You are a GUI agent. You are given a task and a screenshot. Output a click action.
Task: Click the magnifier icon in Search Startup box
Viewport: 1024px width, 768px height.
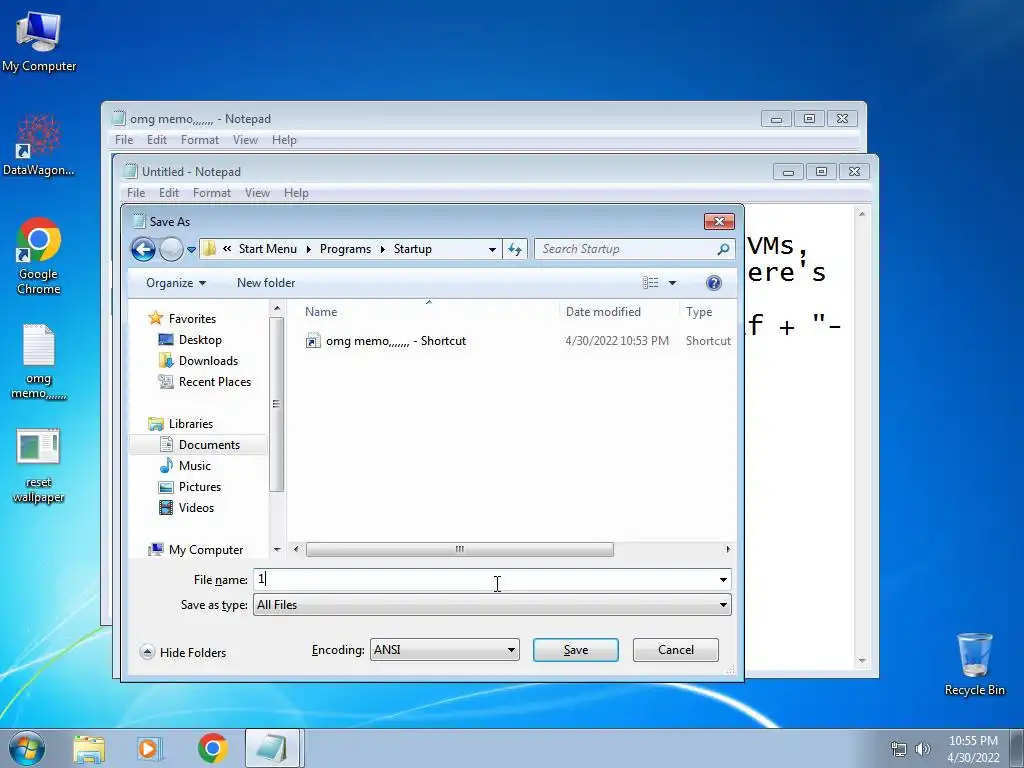(723, 249)
